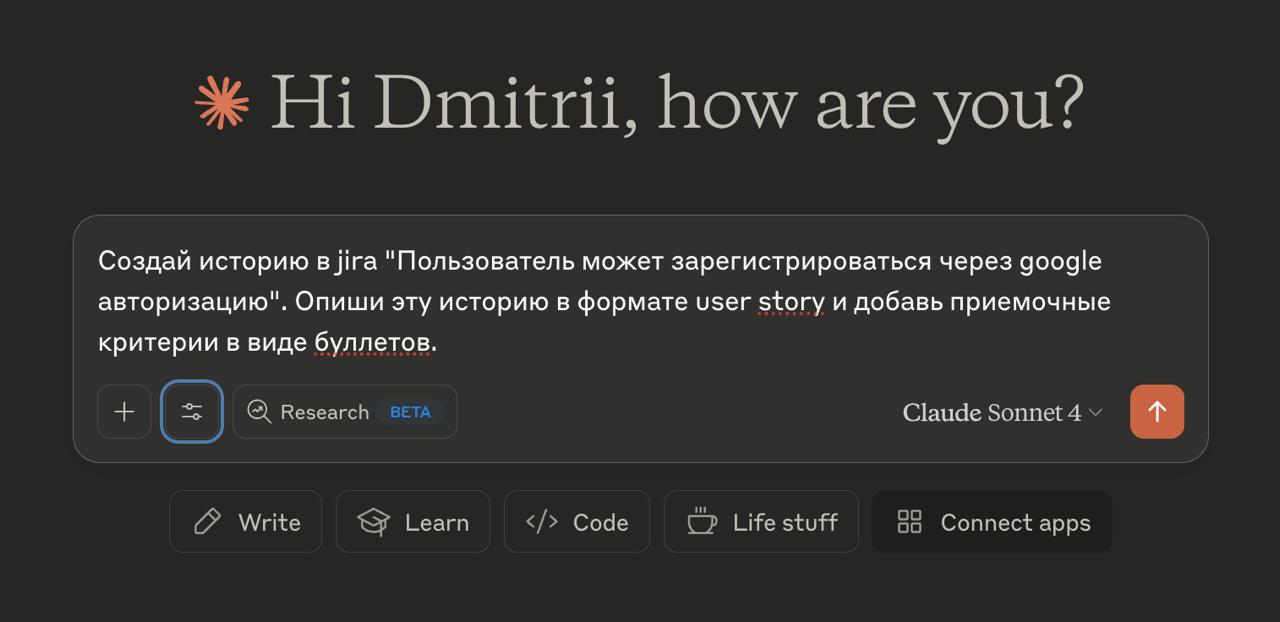Click the graduation cap icon beside Learn
Screen dimensions: 1280x622
(x=373, y=521)
